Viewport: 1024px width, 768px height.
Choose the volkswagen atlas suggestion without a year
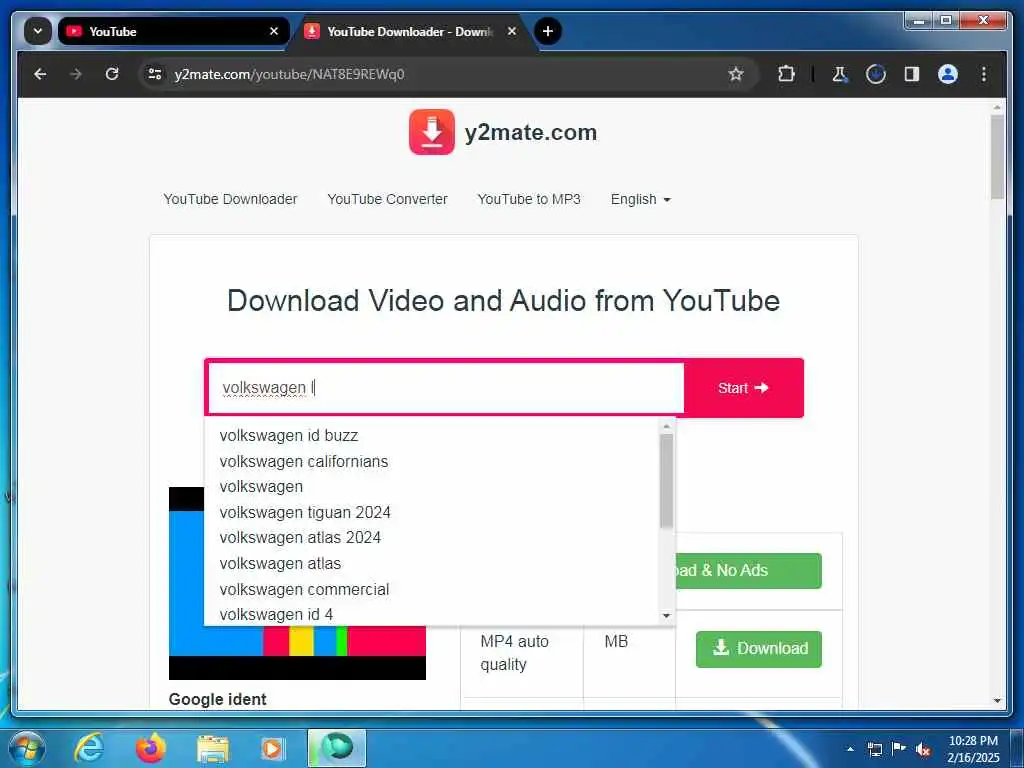[x=432, y=563]
